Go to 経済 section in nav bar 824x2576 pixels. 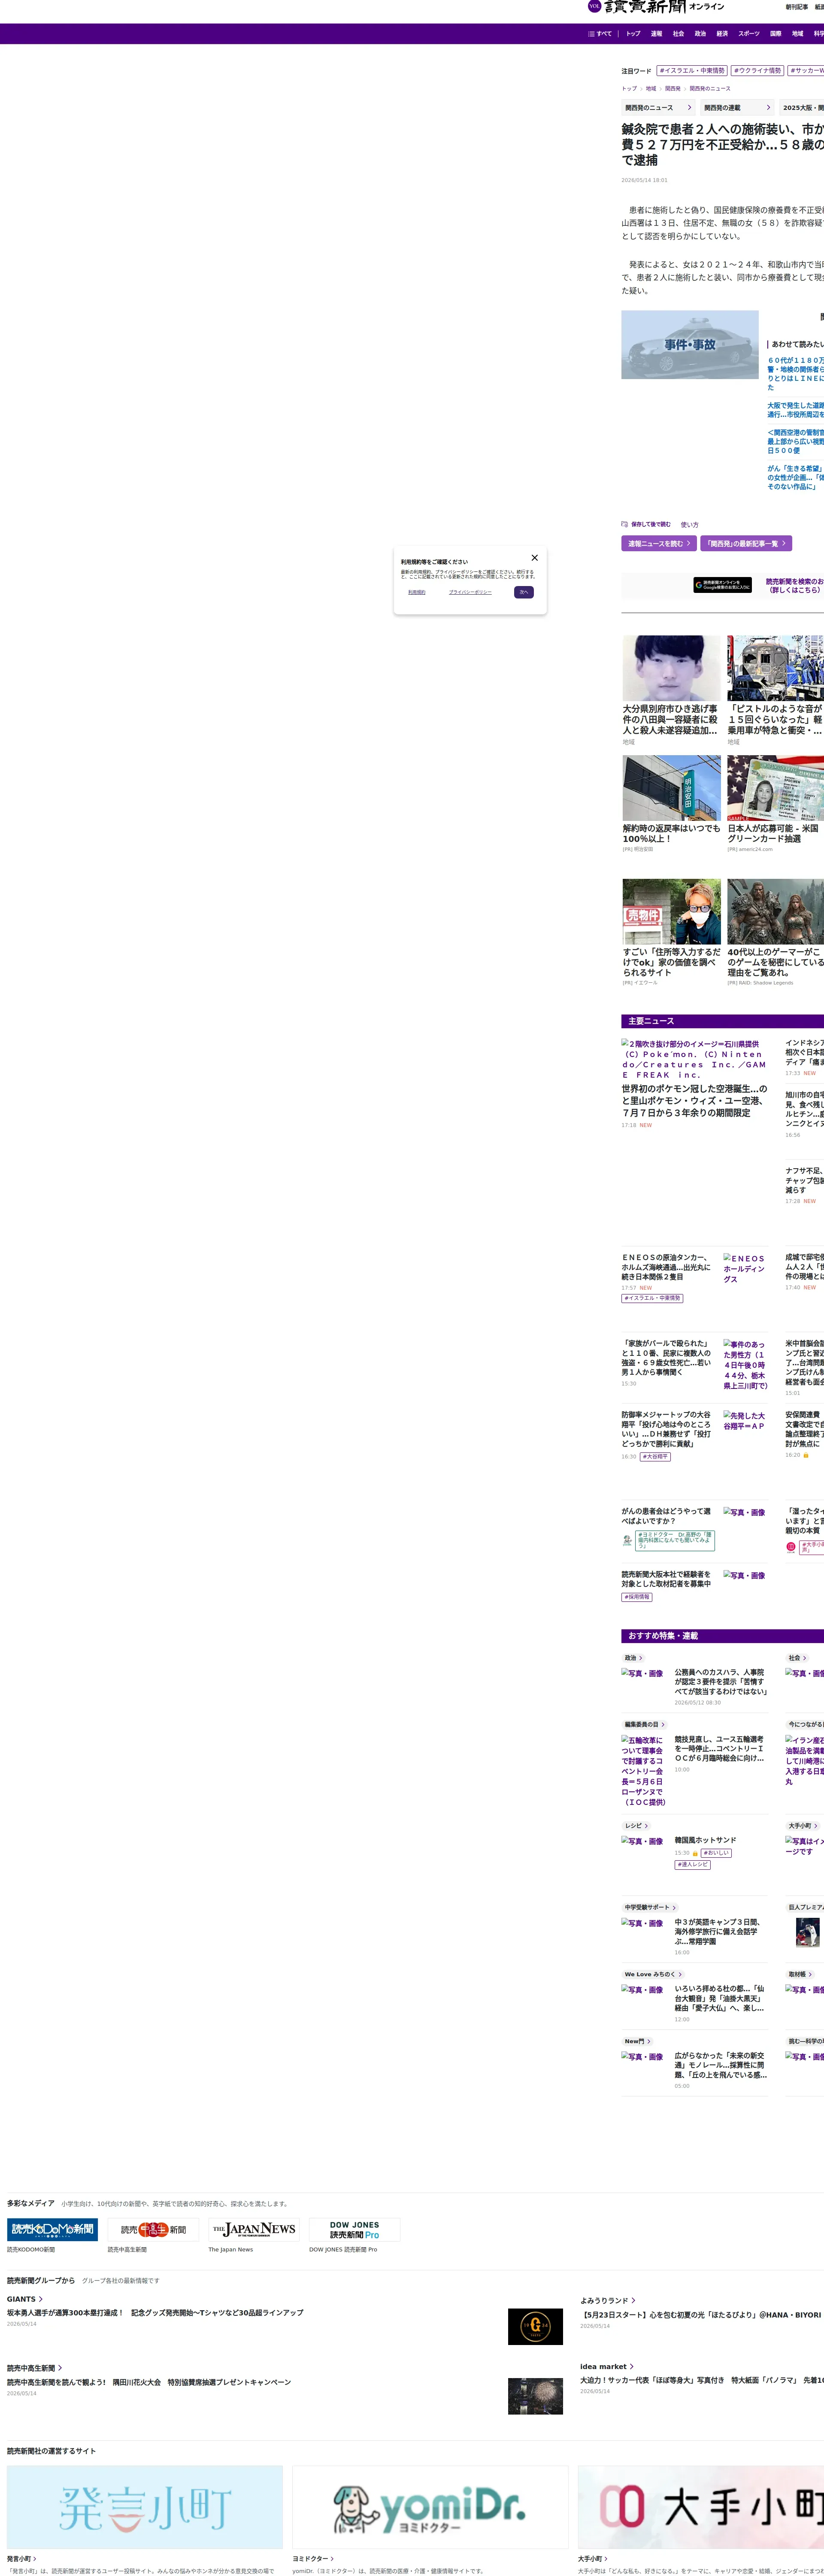click(722, 34)
